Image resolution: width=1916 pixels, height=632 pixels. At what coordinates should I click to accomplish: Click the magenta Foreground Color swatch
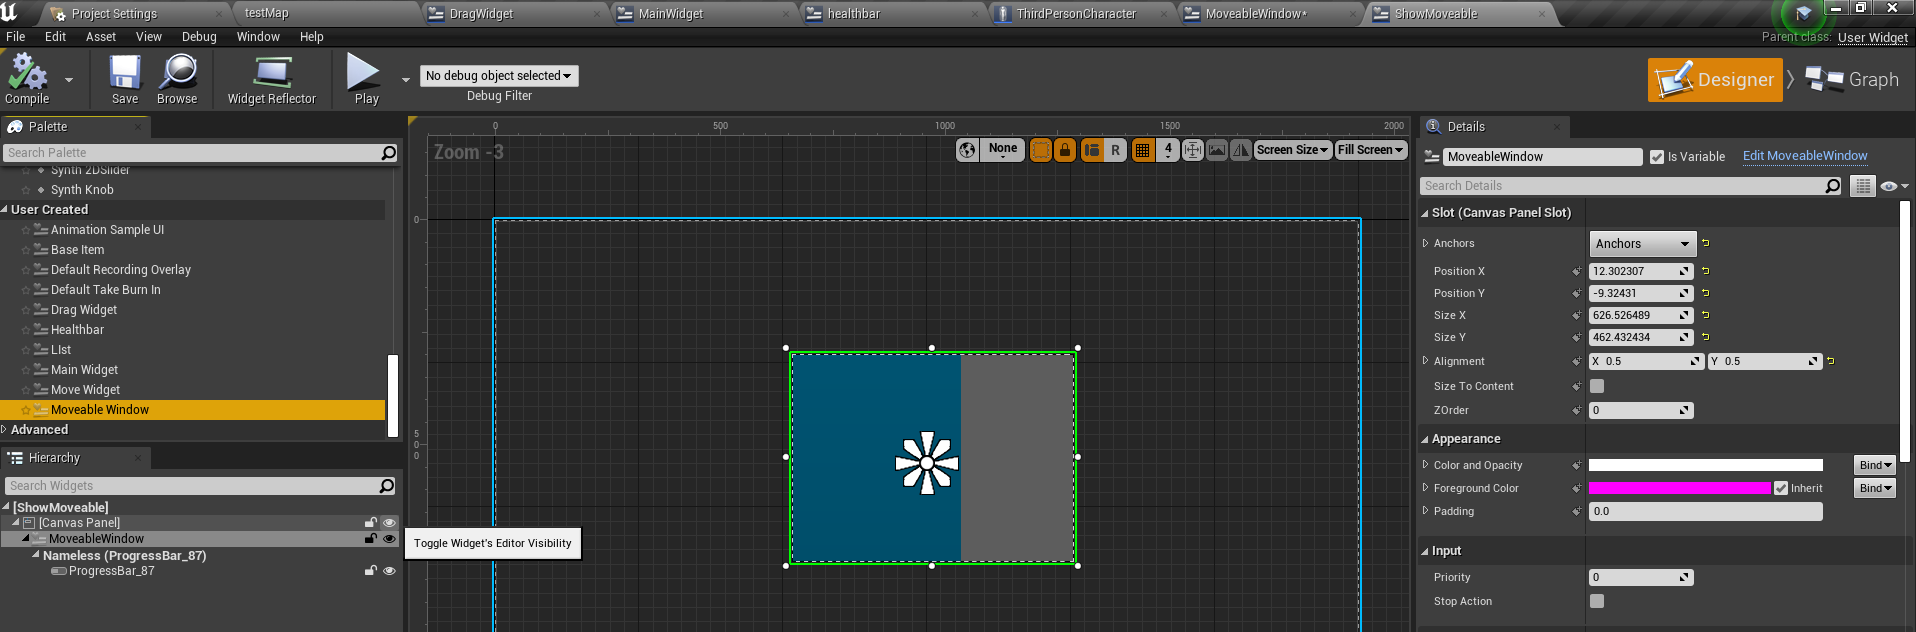(x=1680, y=488)
